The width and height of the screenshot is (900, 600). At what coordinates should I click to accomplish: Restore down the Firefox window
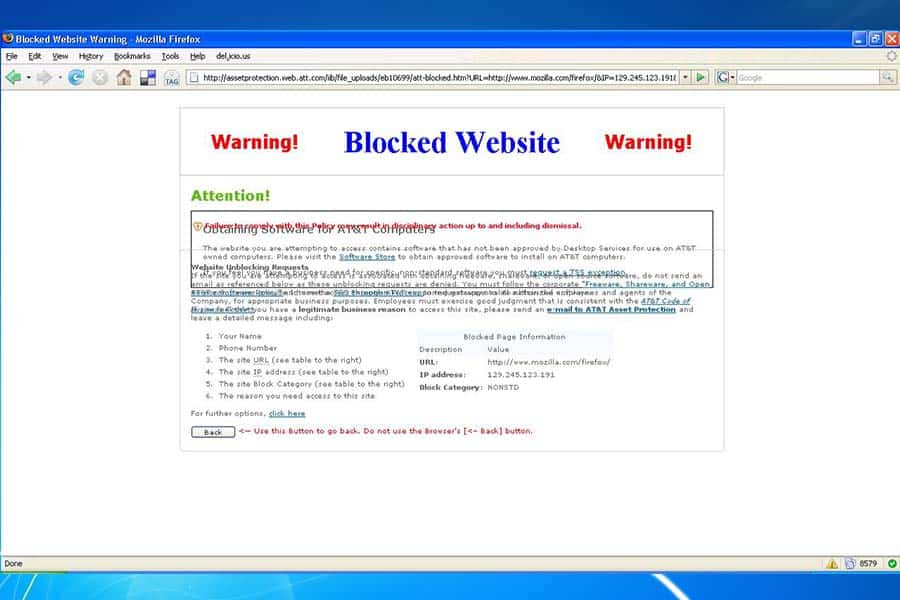875,39
